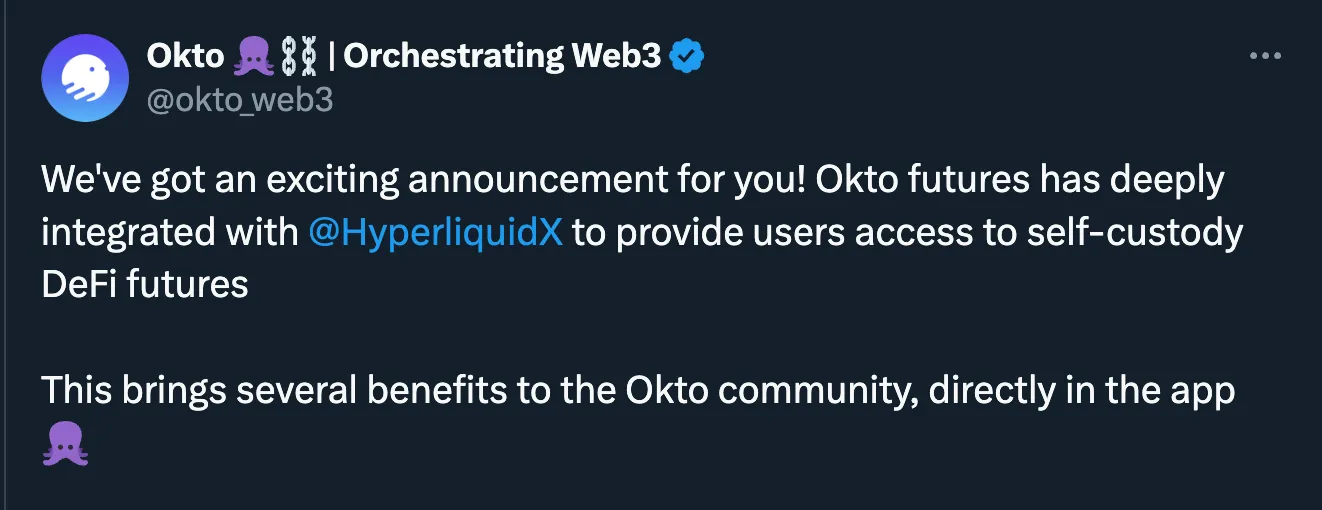The image size is (1322, 510).
Task: Click the blue verified checkmark badge
Action: pyautogui.click(x=687, y=57)
